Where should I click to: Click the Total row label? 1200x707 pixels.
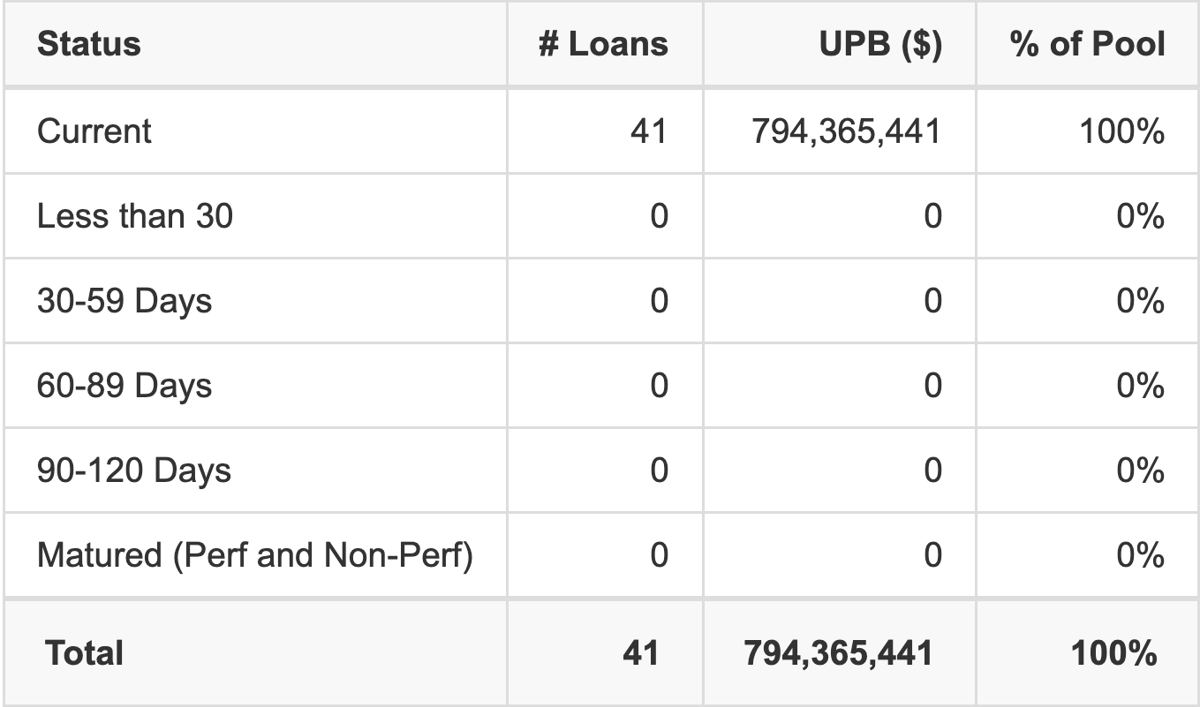tap(84, 654)
